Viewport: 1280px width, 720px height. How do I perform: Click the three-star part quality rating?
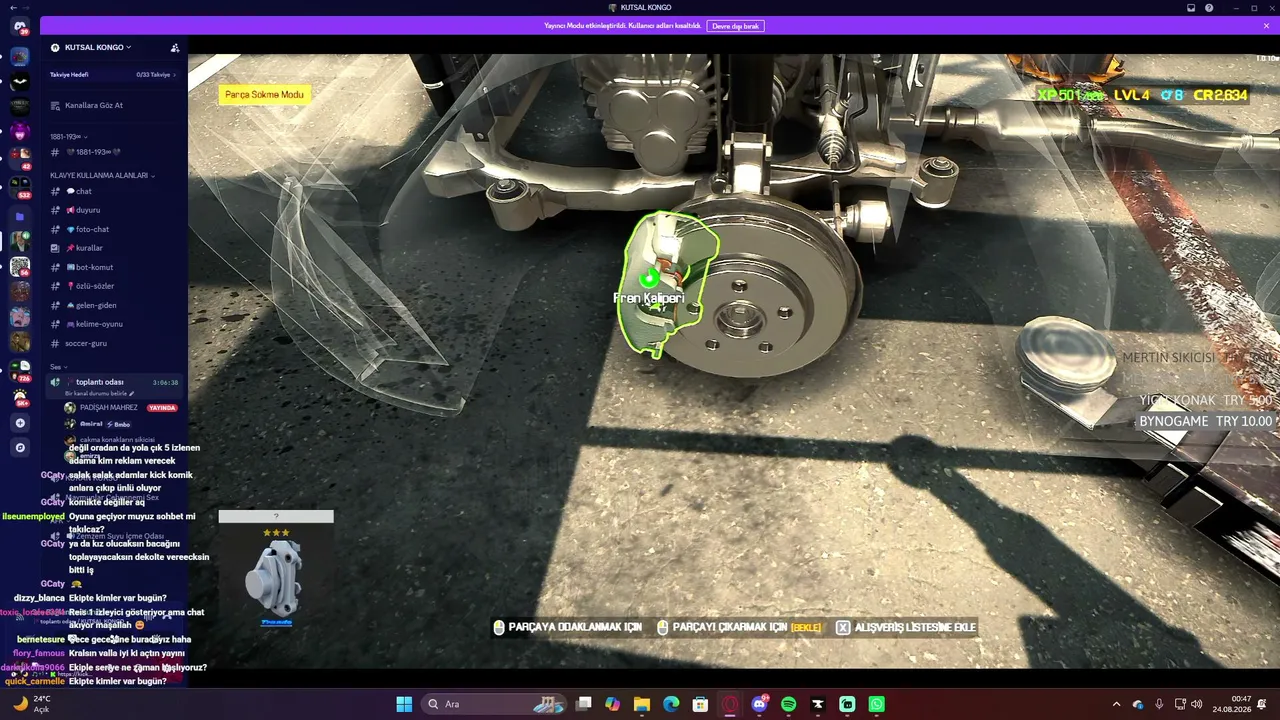276,533
